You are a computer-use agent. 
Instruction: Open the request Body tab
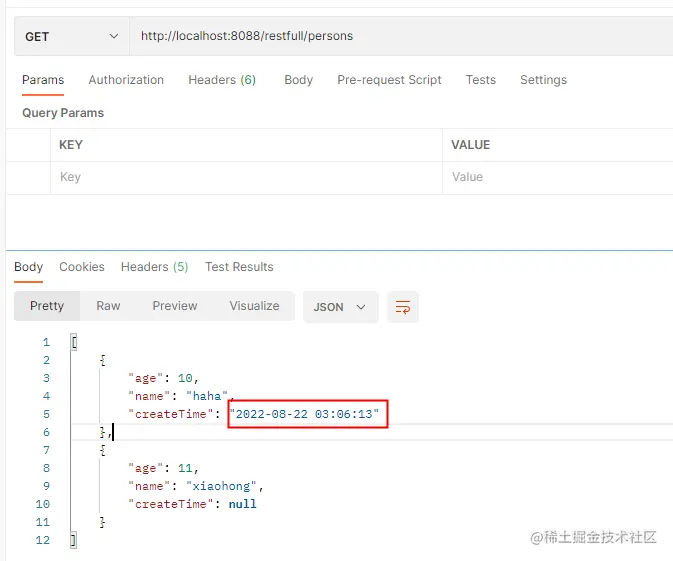pos(298,80)
